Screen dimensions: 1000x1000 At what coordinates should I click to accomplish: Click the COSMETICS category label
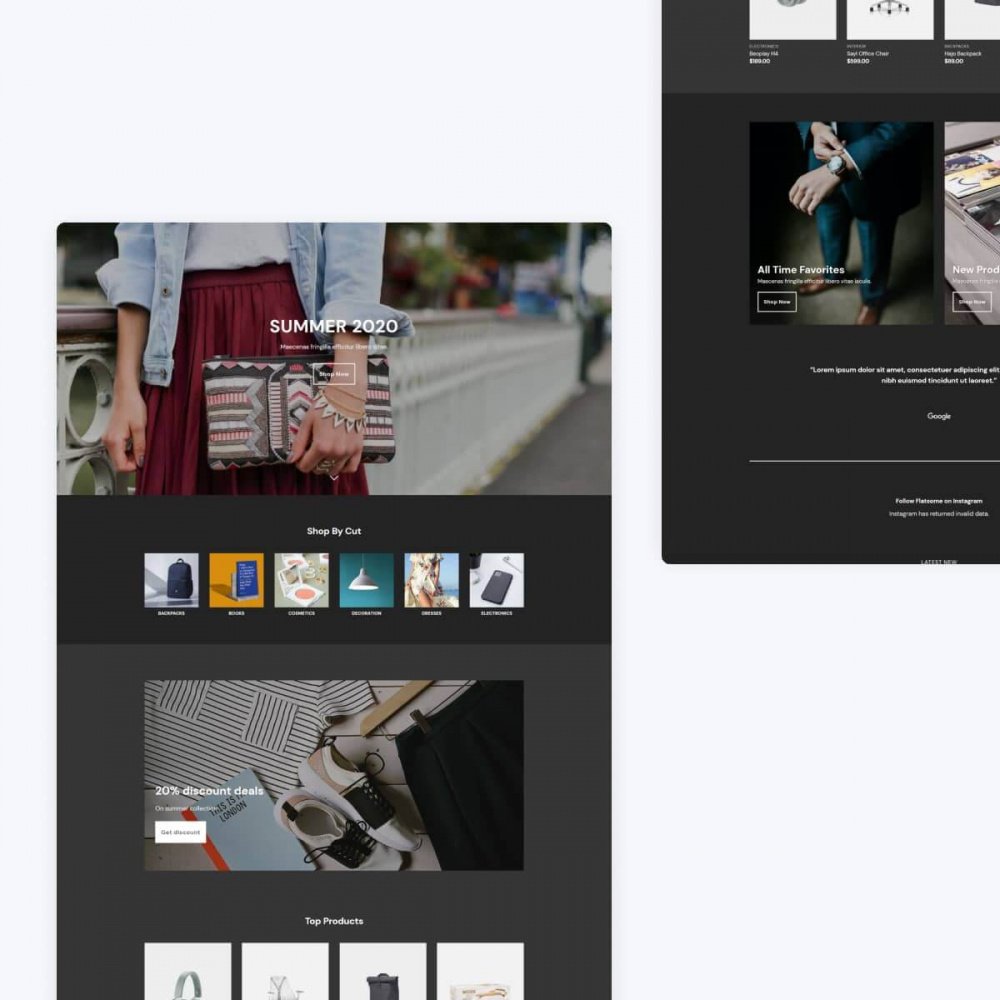pyautogui.click(x=301, y=613)
